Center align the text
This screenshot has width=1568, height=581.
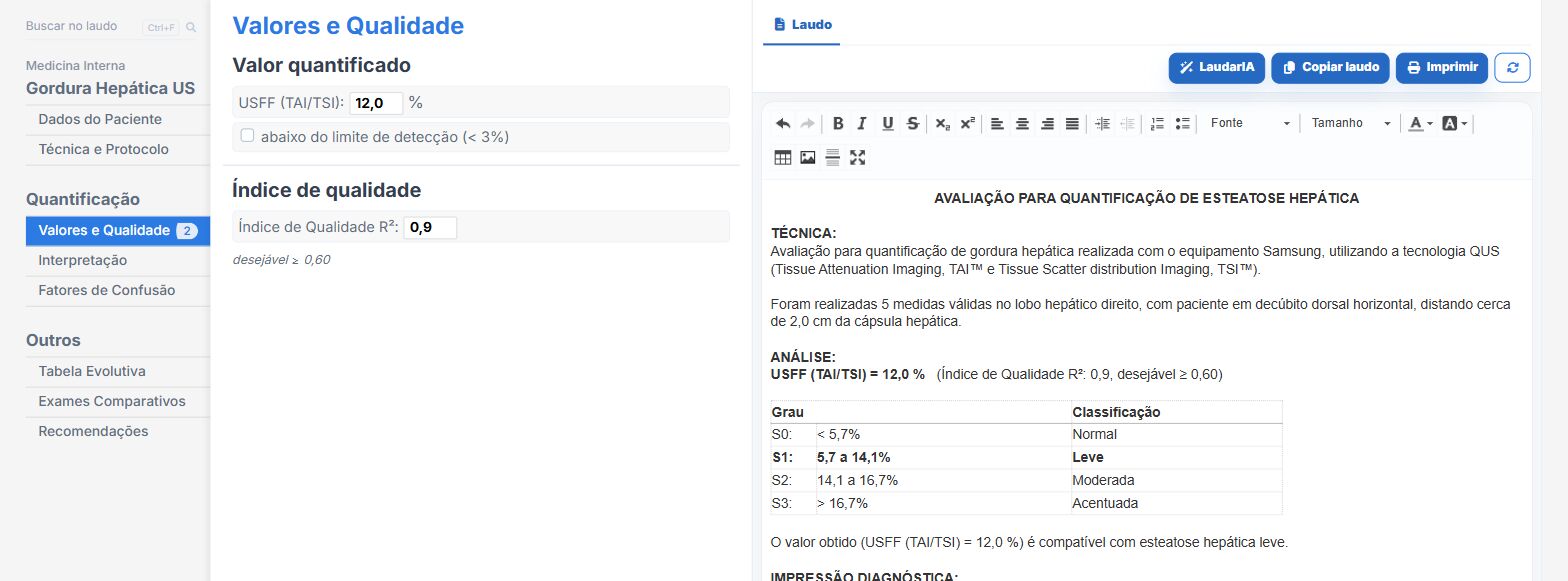click(x=1022, y=124)
